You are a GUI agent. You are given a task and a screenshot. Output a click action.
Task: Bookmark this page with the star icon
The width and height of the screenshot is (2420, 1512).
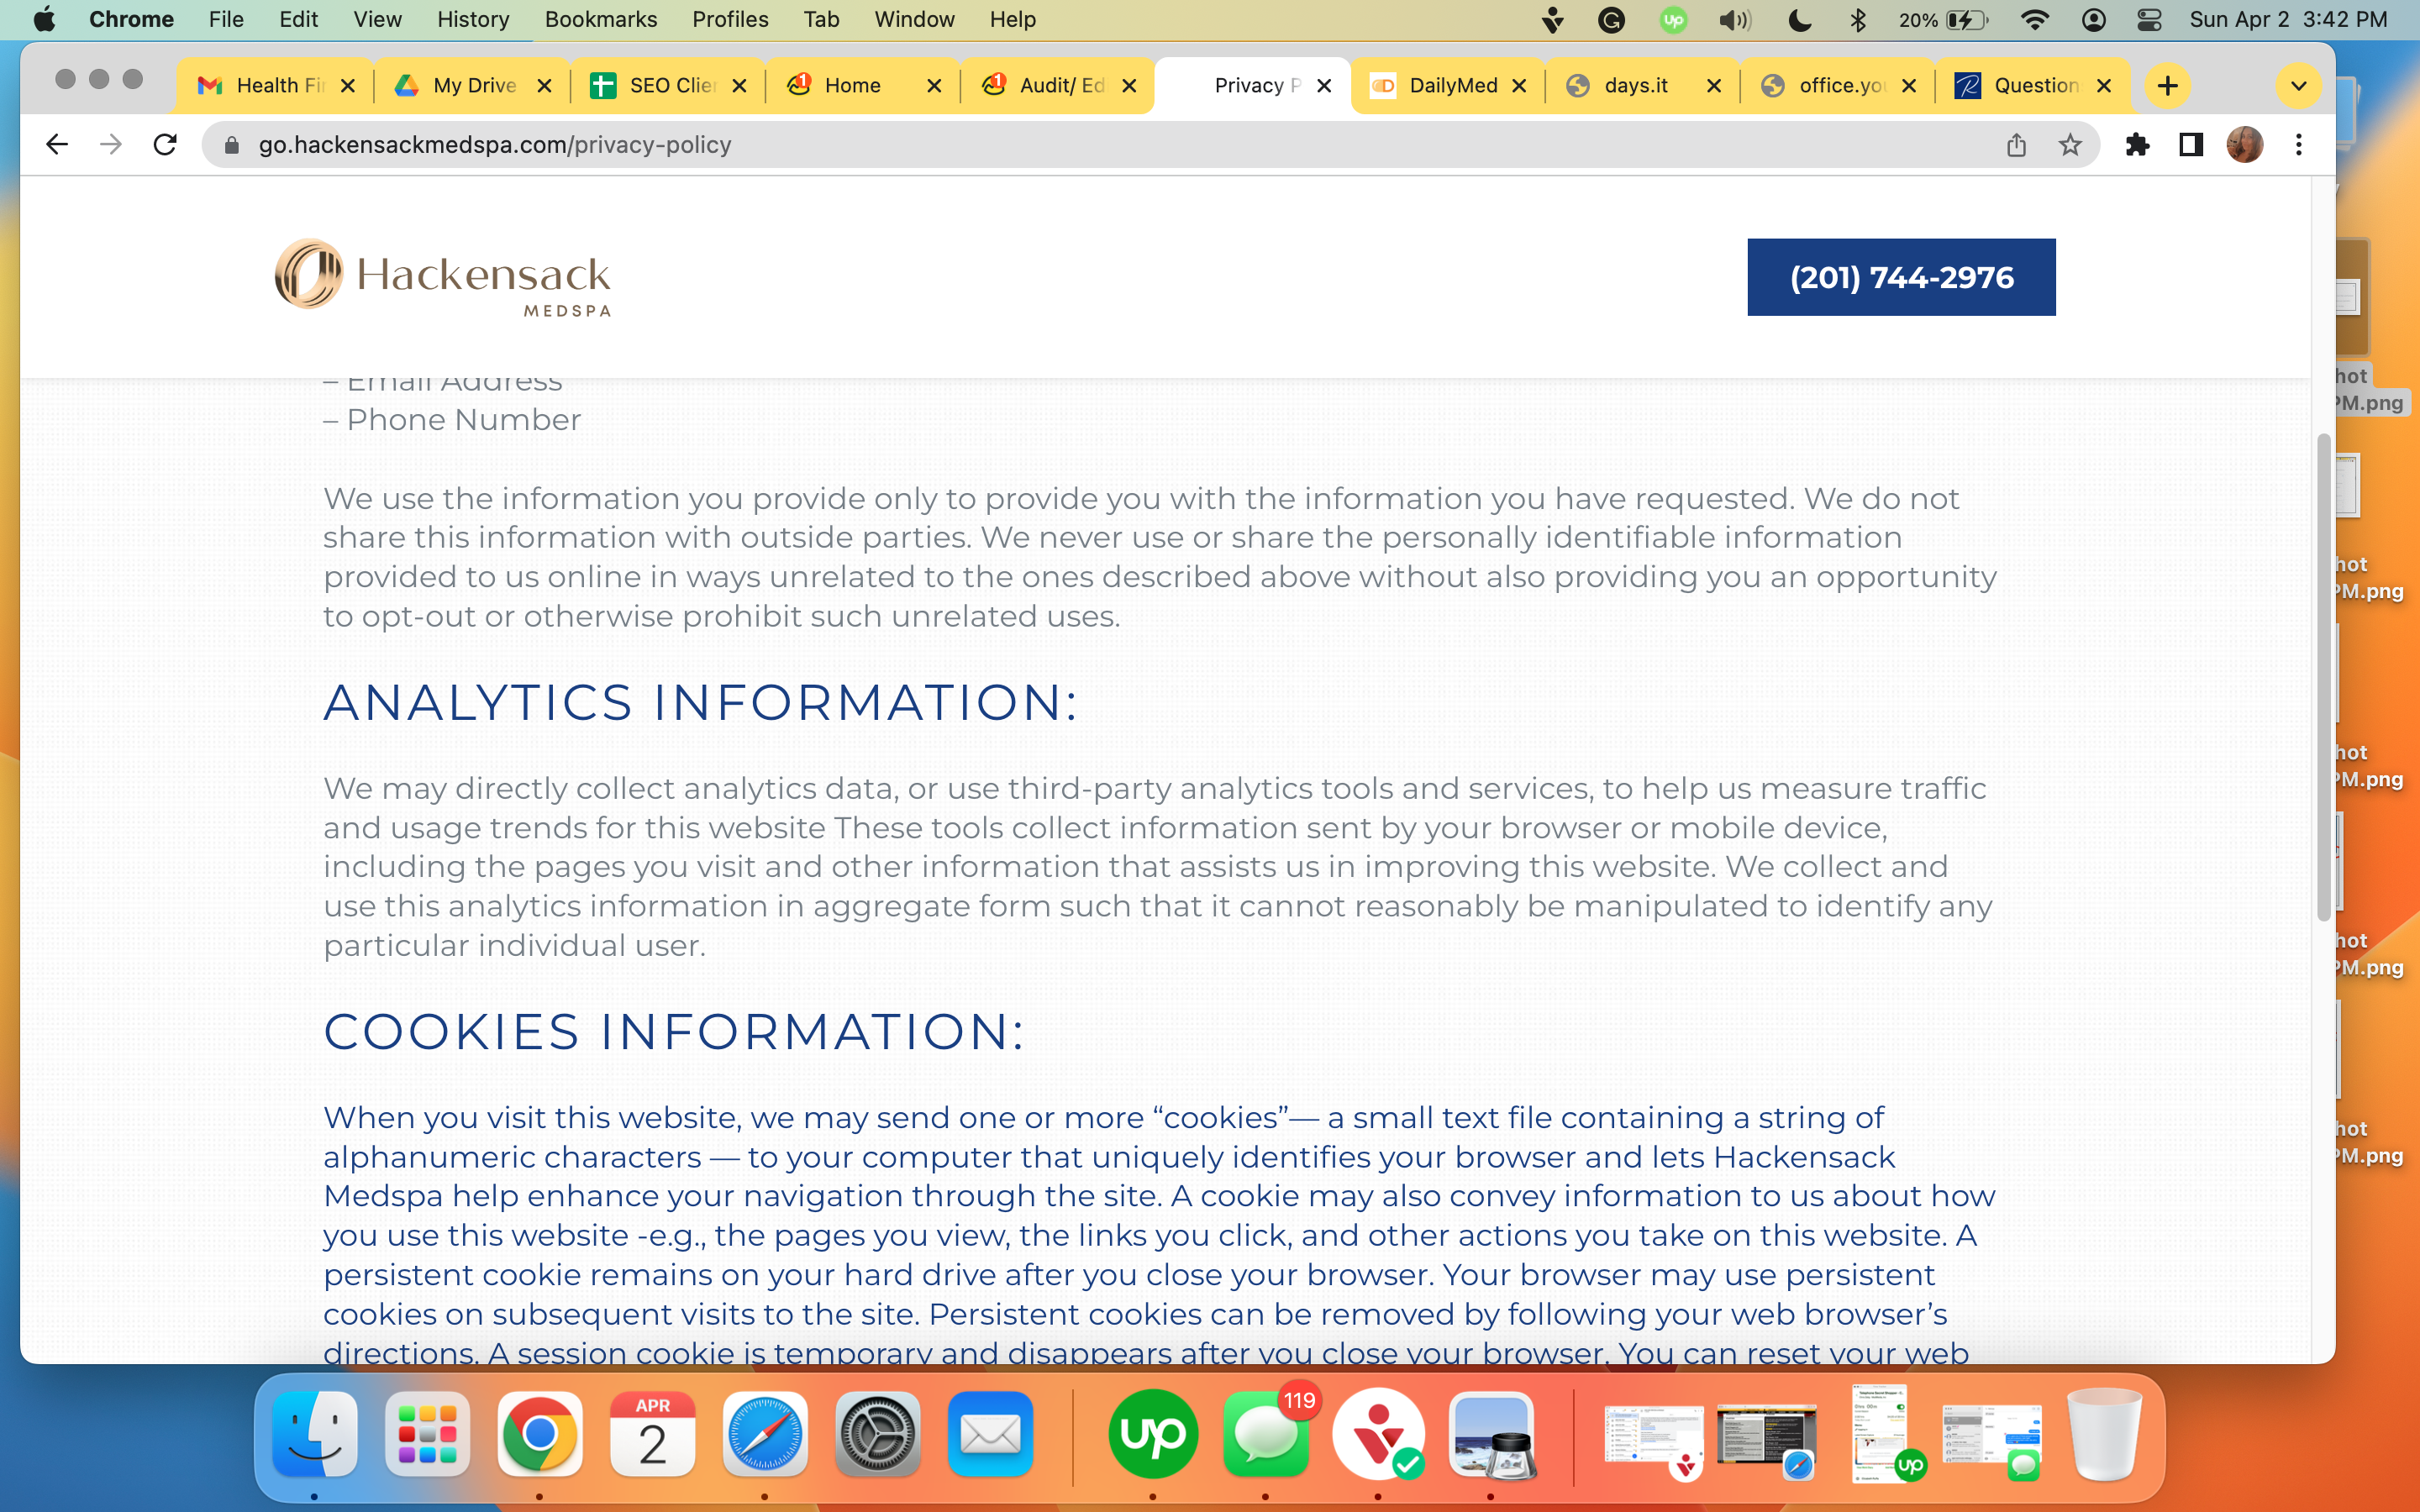[2070, 145]
